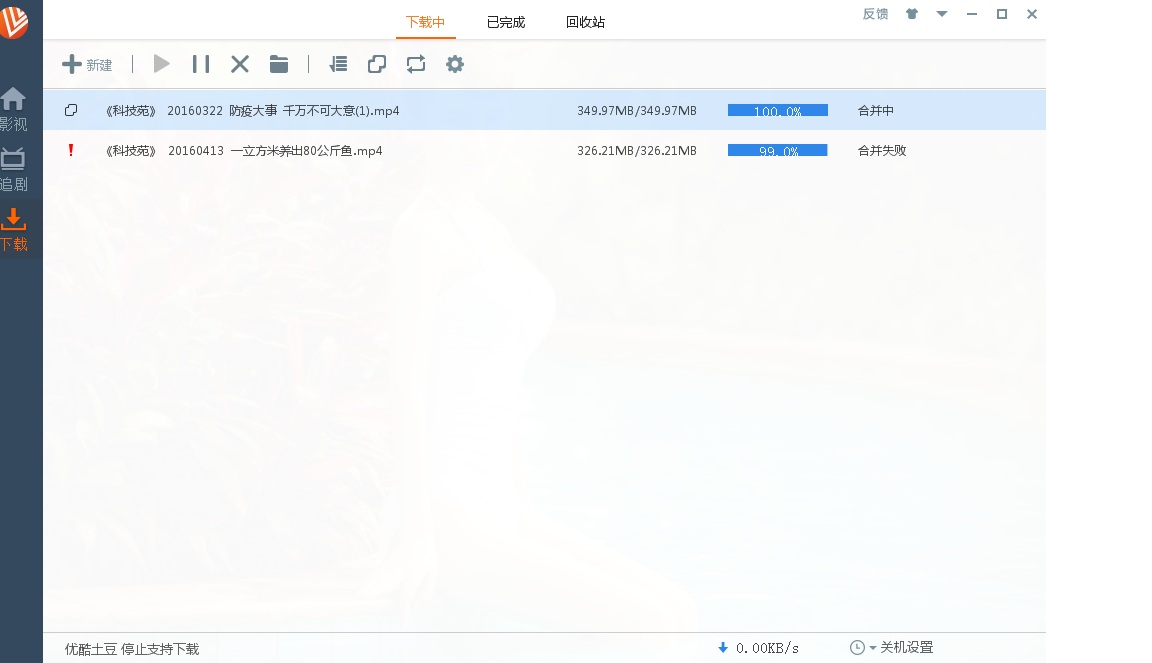1152x663 pixels.
Task: Click the overlapping squares toolbar icon
Action: 377,64
